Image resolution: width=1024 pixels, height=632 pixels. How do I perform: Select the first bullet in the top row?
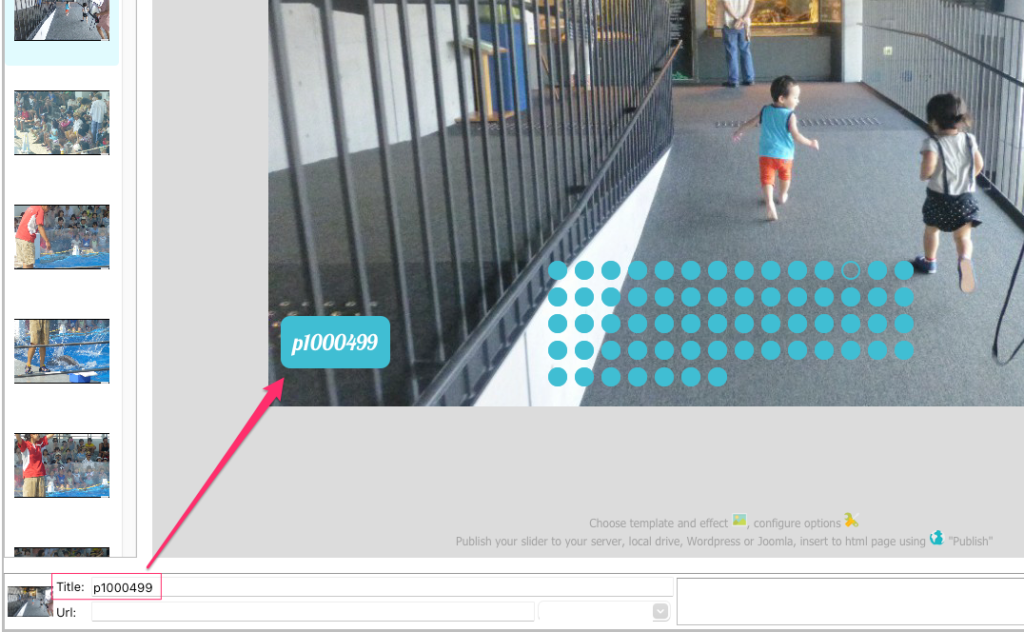pos(558,270)
